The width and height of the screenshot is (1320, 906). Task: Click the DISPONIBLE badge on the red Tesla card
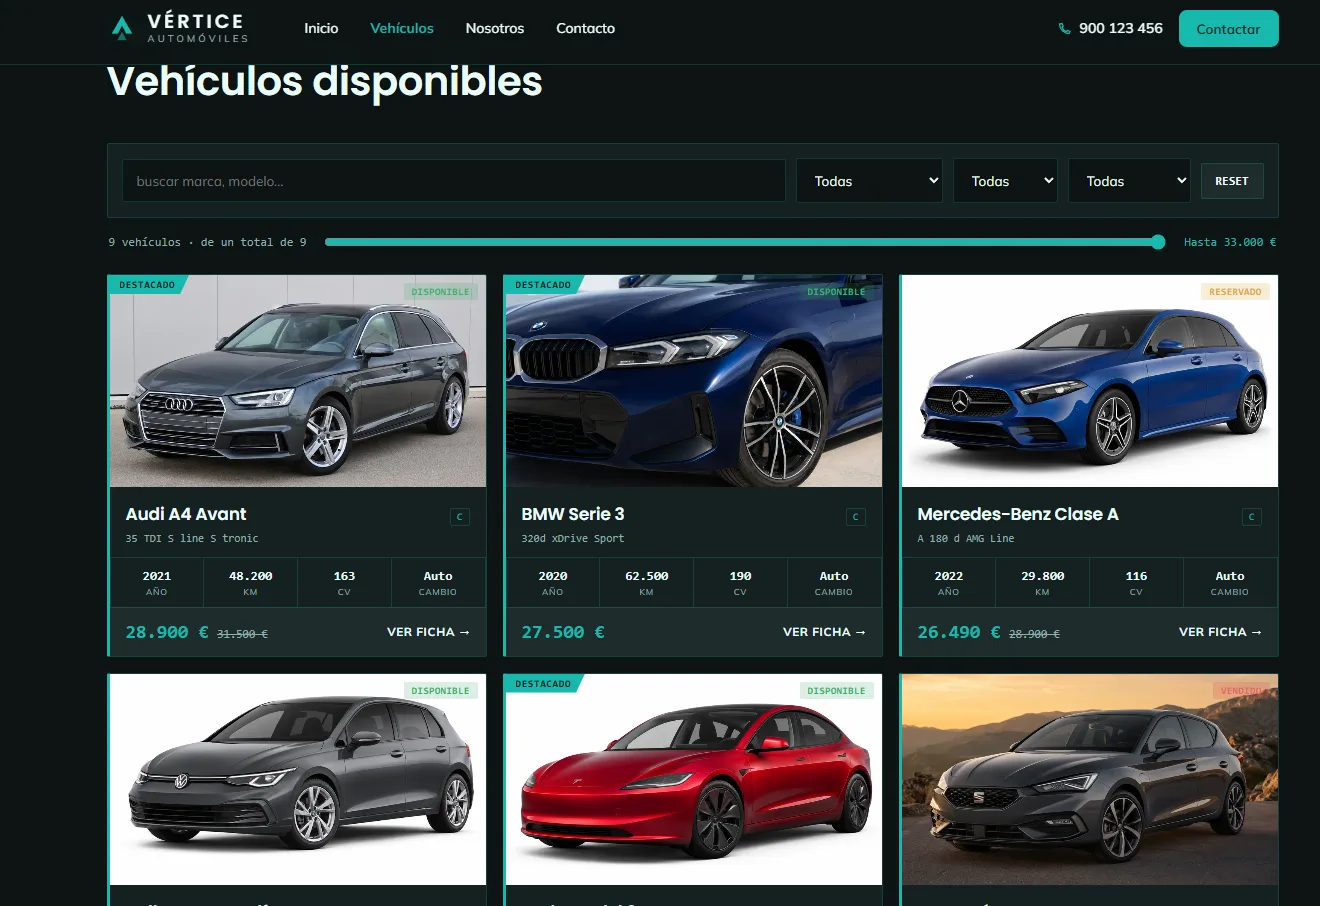click(836, 691)
